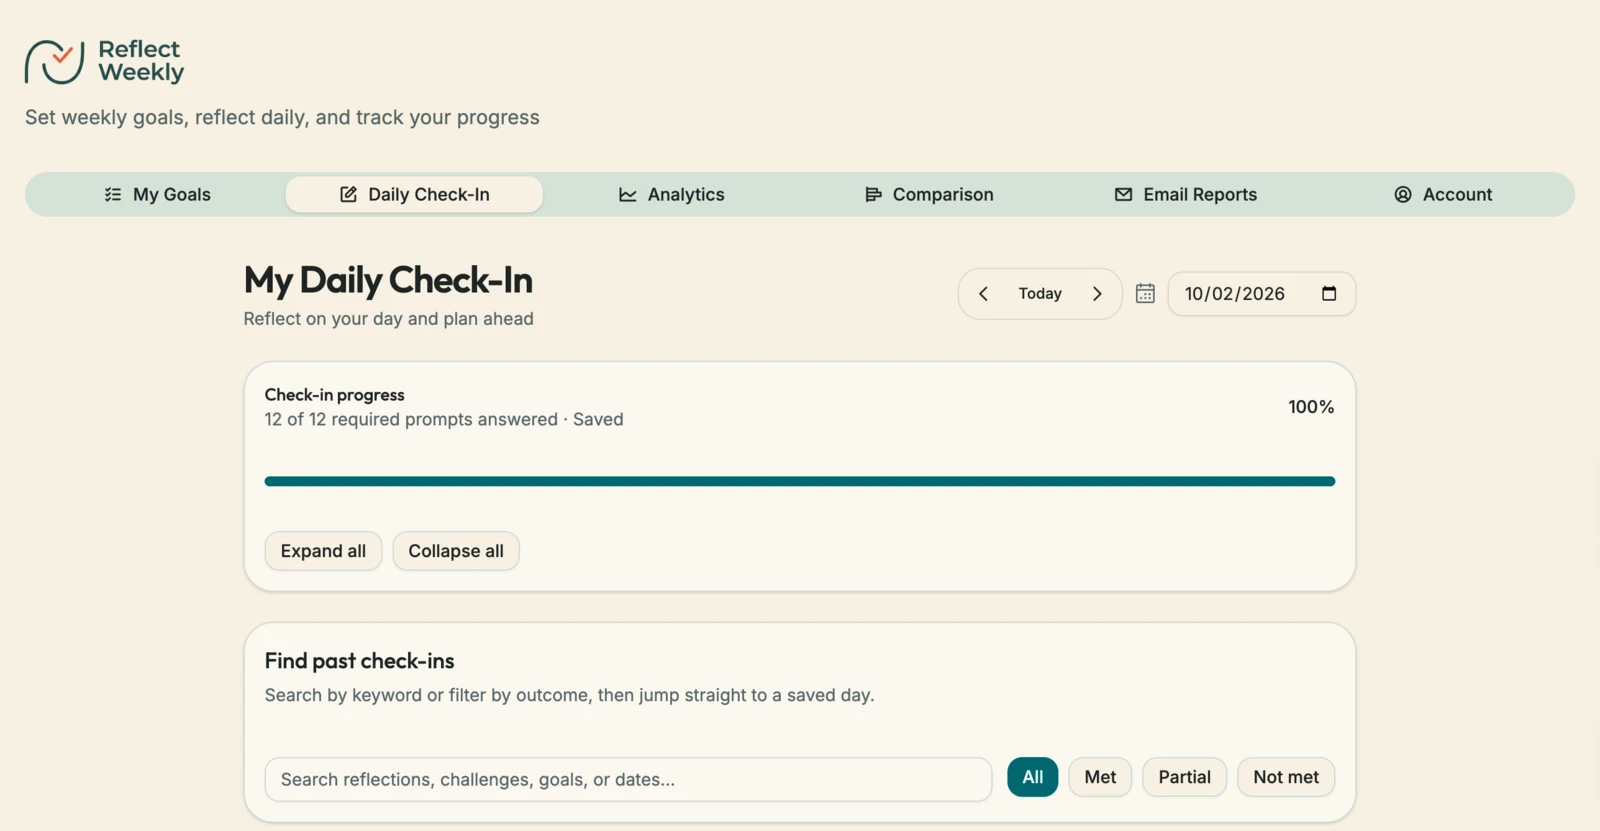Click the Reflect Weekly logo icon

[54, 61]
